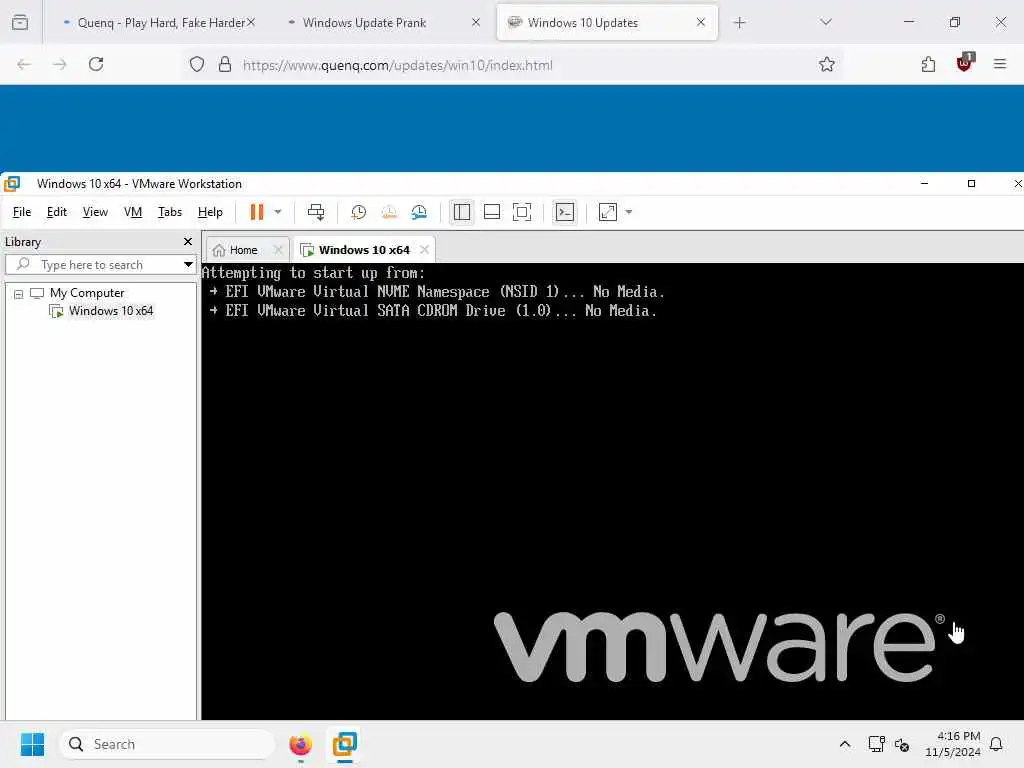Viewport: 1024px width, 768px height.
Task: Close the Windows Update Prank browser tab
Action: (x=476, y=23)
